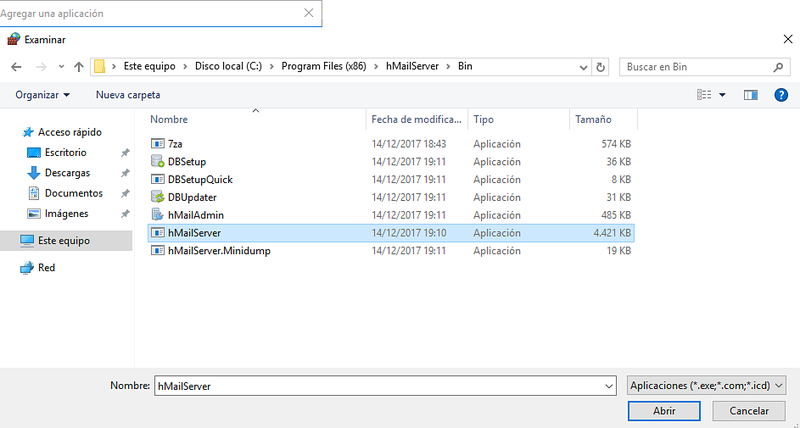Click Disco local (C:) breadcrumb

[x=229, y=67]
